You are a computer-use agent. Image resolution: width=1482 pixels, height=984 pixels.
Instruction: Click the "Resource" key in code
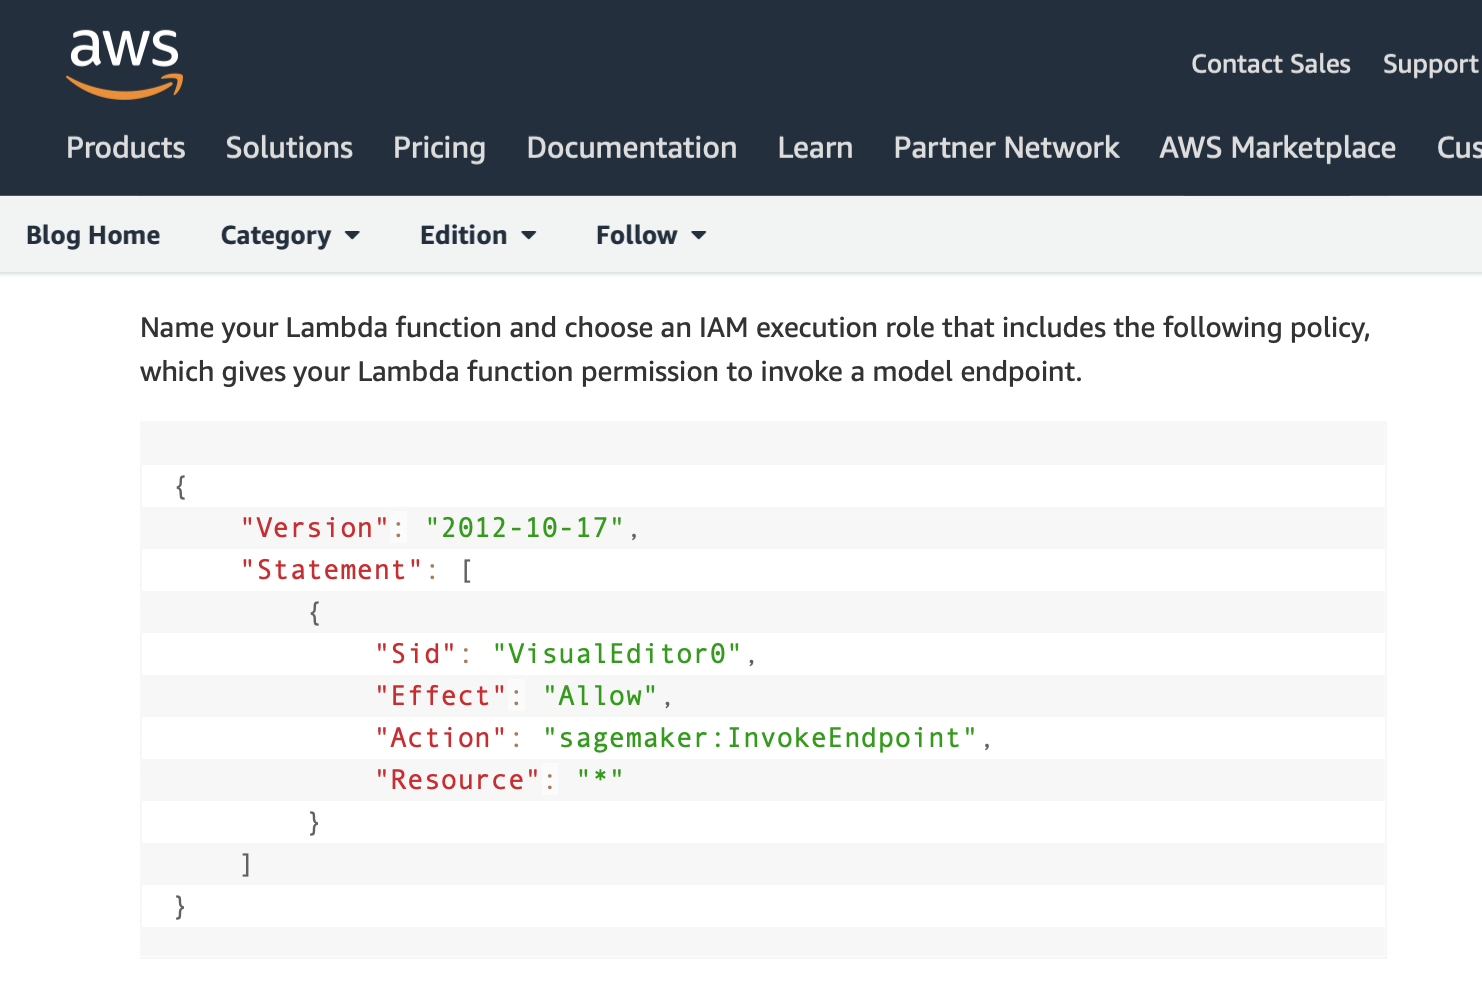tap(458, 780)
